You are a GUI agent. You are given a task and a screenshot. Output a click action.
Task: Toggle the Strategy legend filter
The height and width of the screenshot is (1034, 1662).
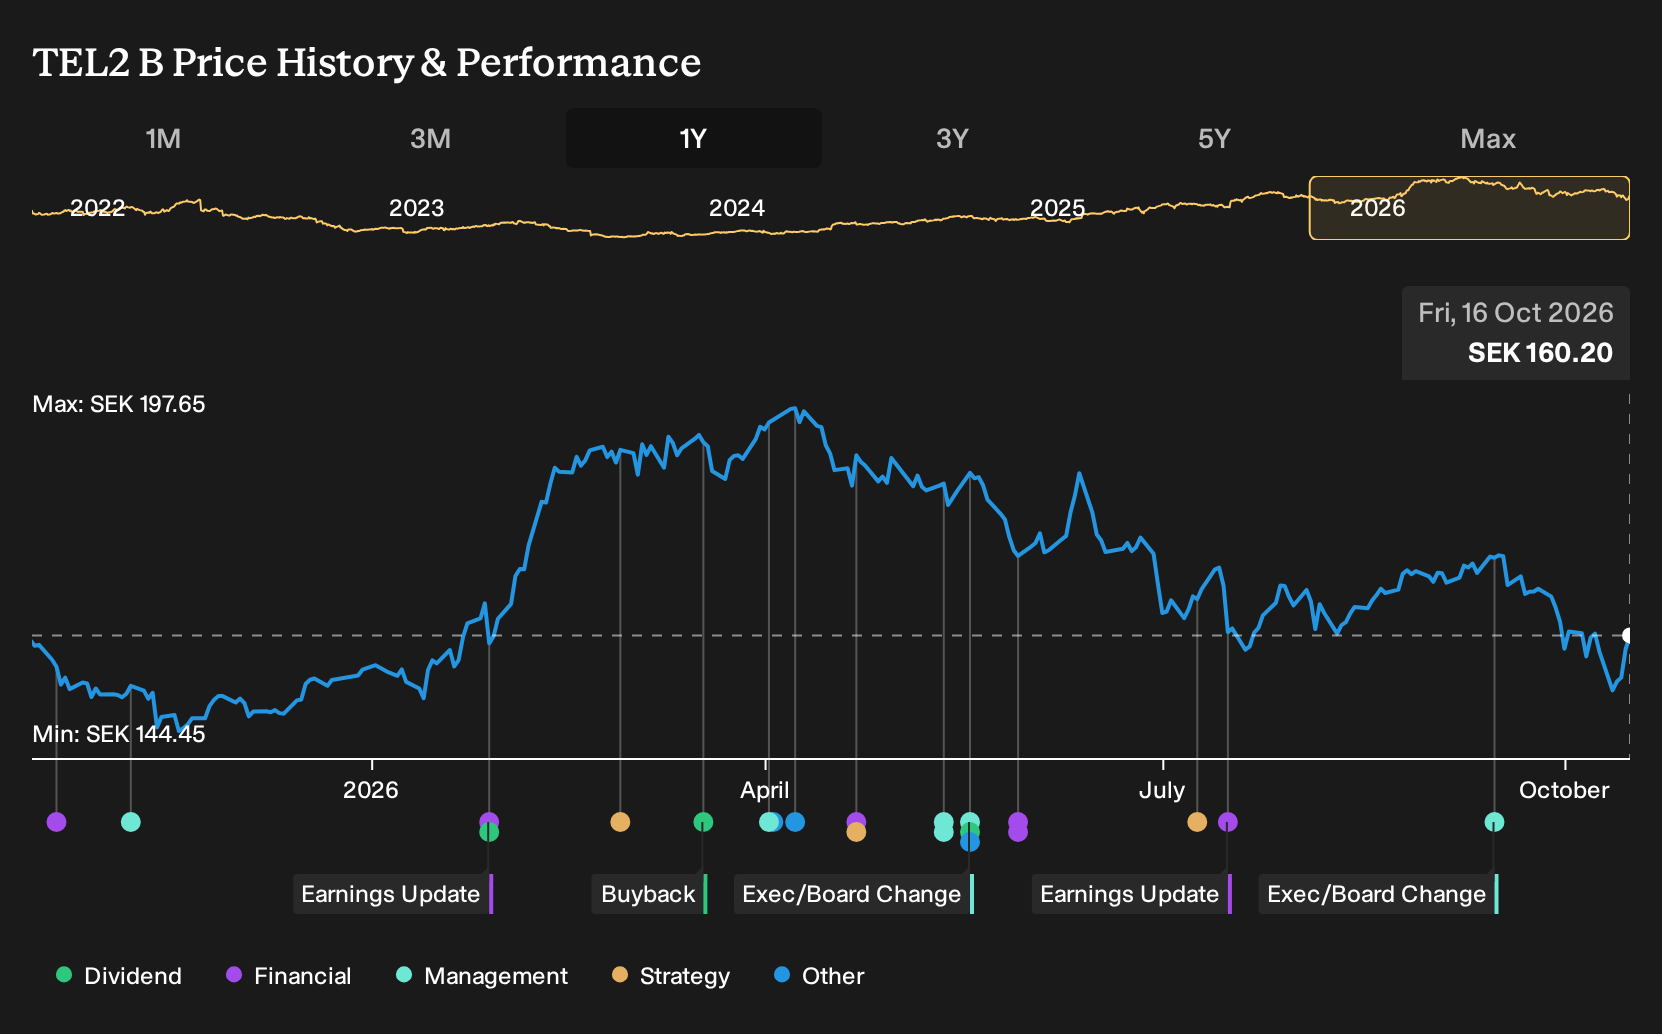671,976
